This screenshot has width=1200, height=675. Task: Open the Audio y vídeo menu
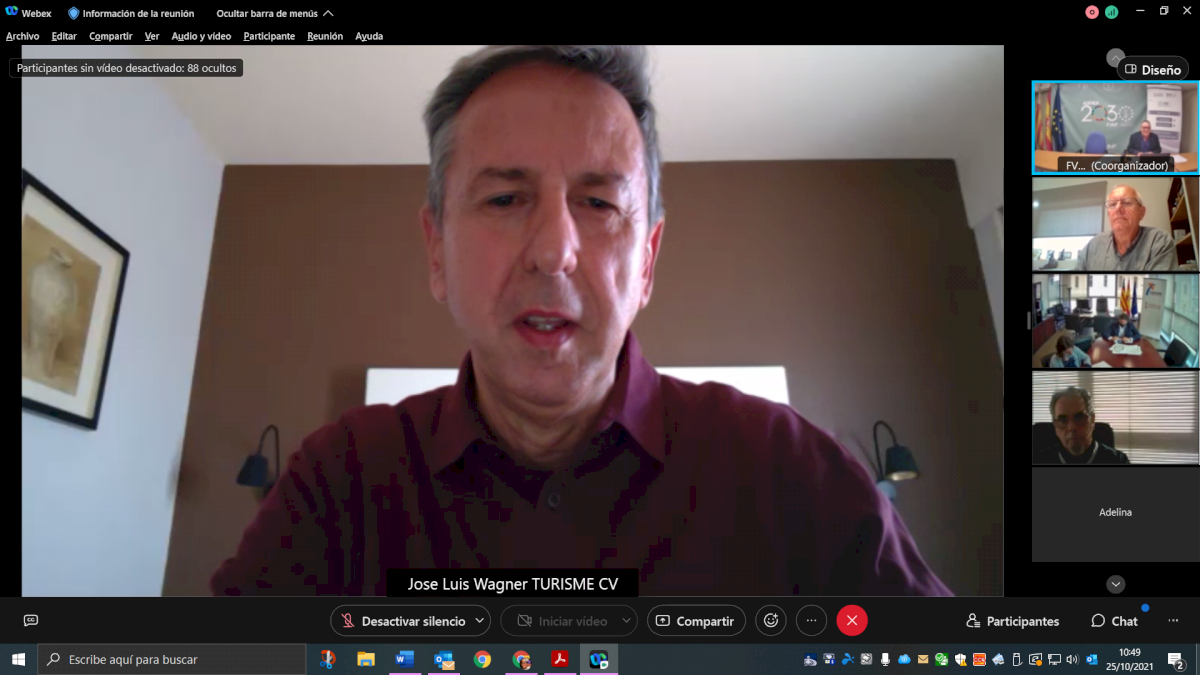pyautogui.click(x=201, y=36)
